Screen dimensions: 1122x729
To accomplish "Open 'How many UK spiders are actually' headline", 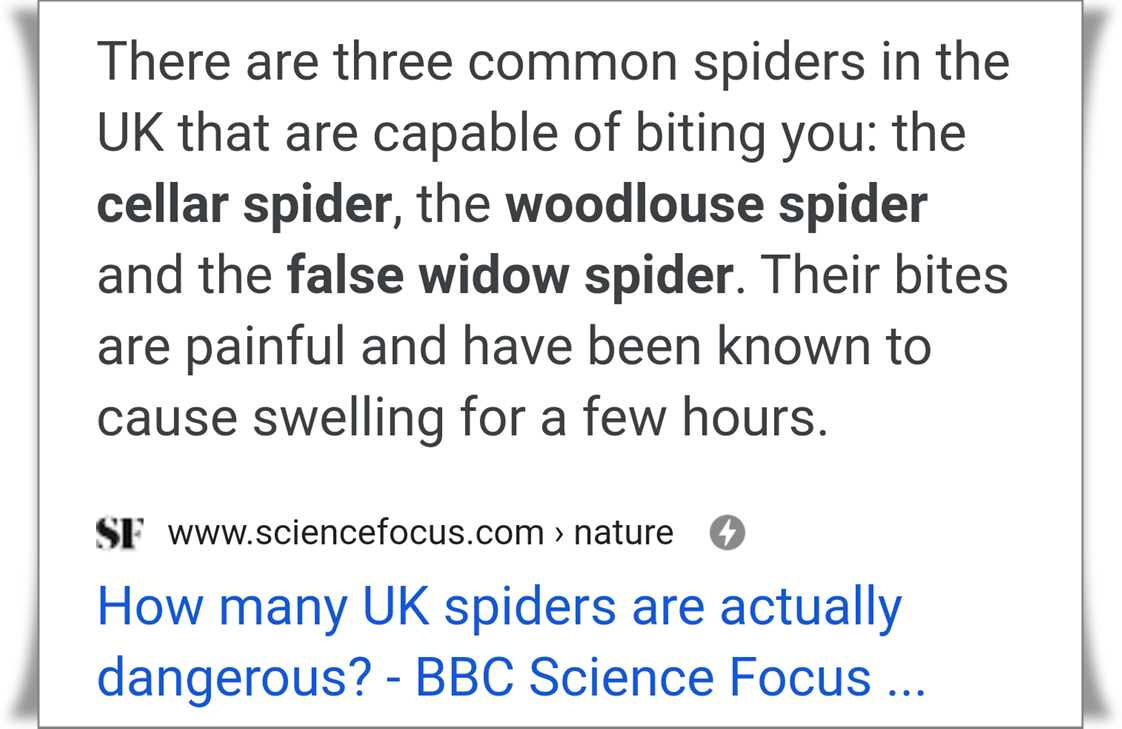I will pyautogui.click(x=499, y=608).
